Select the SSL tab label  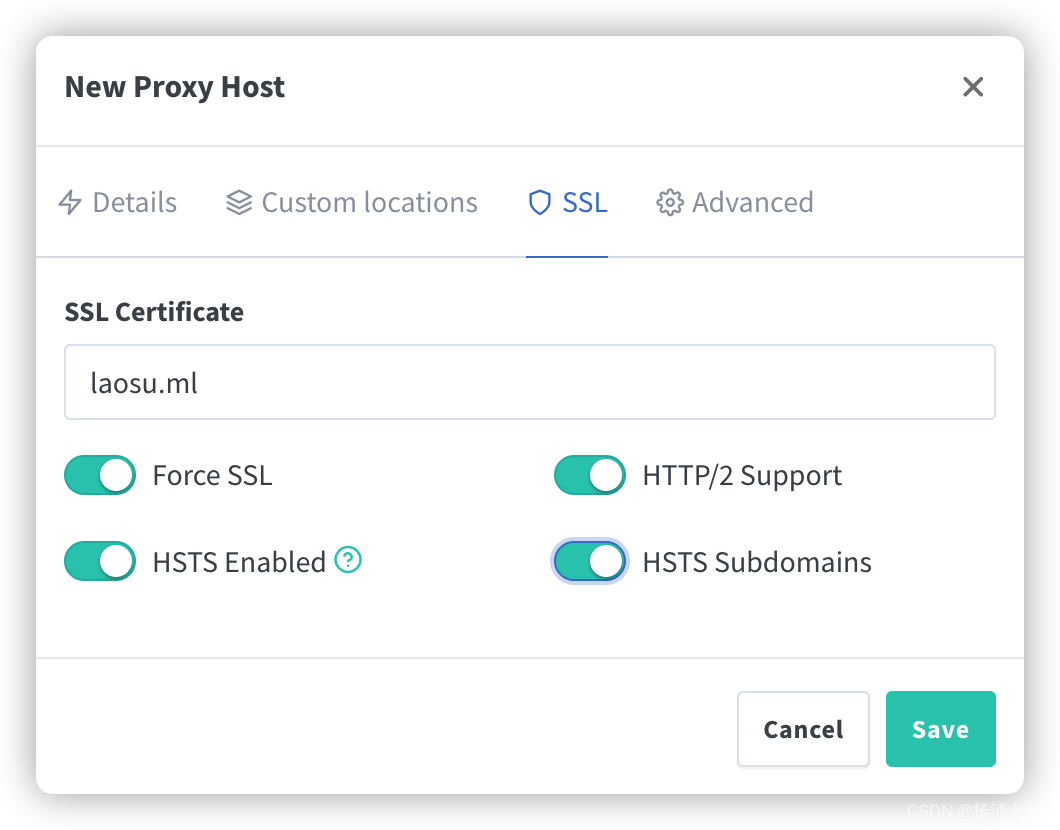click(585, 203)
